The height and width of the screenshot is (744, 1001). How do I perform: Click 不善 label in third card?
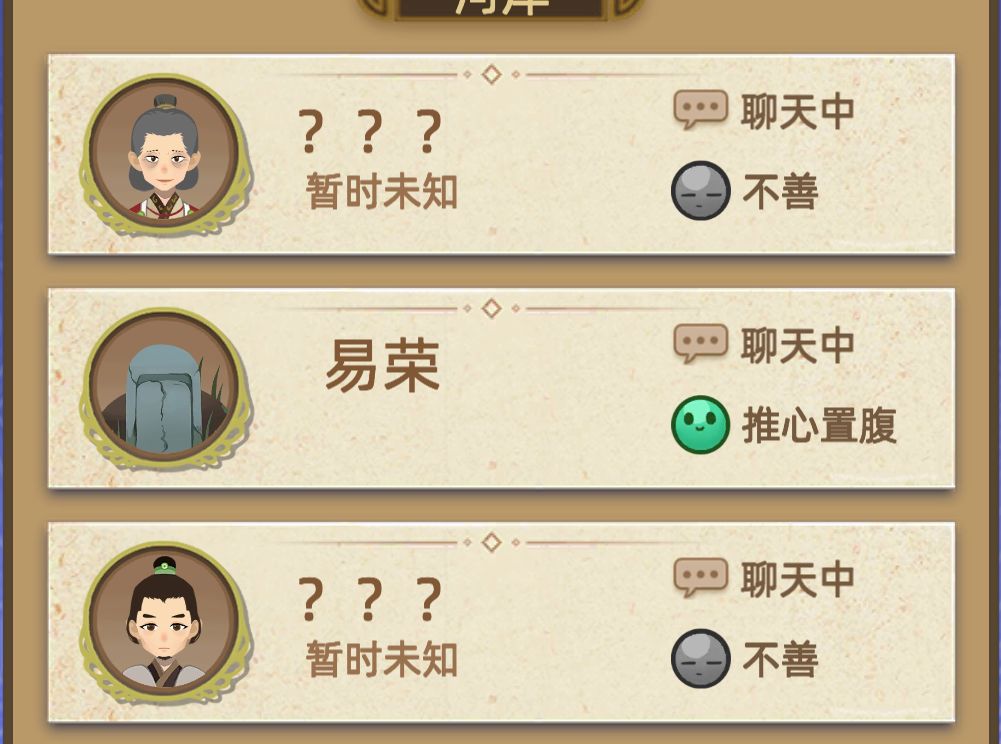click(x=780, y=660)
